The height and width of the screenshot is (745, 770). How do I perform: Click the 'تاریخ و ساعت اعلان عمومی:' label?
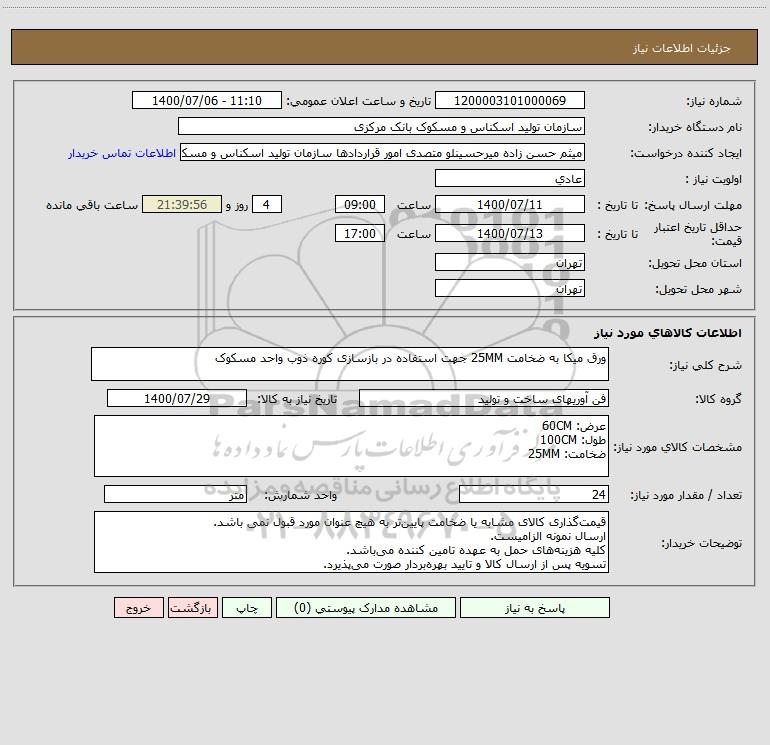click(358, 102)
